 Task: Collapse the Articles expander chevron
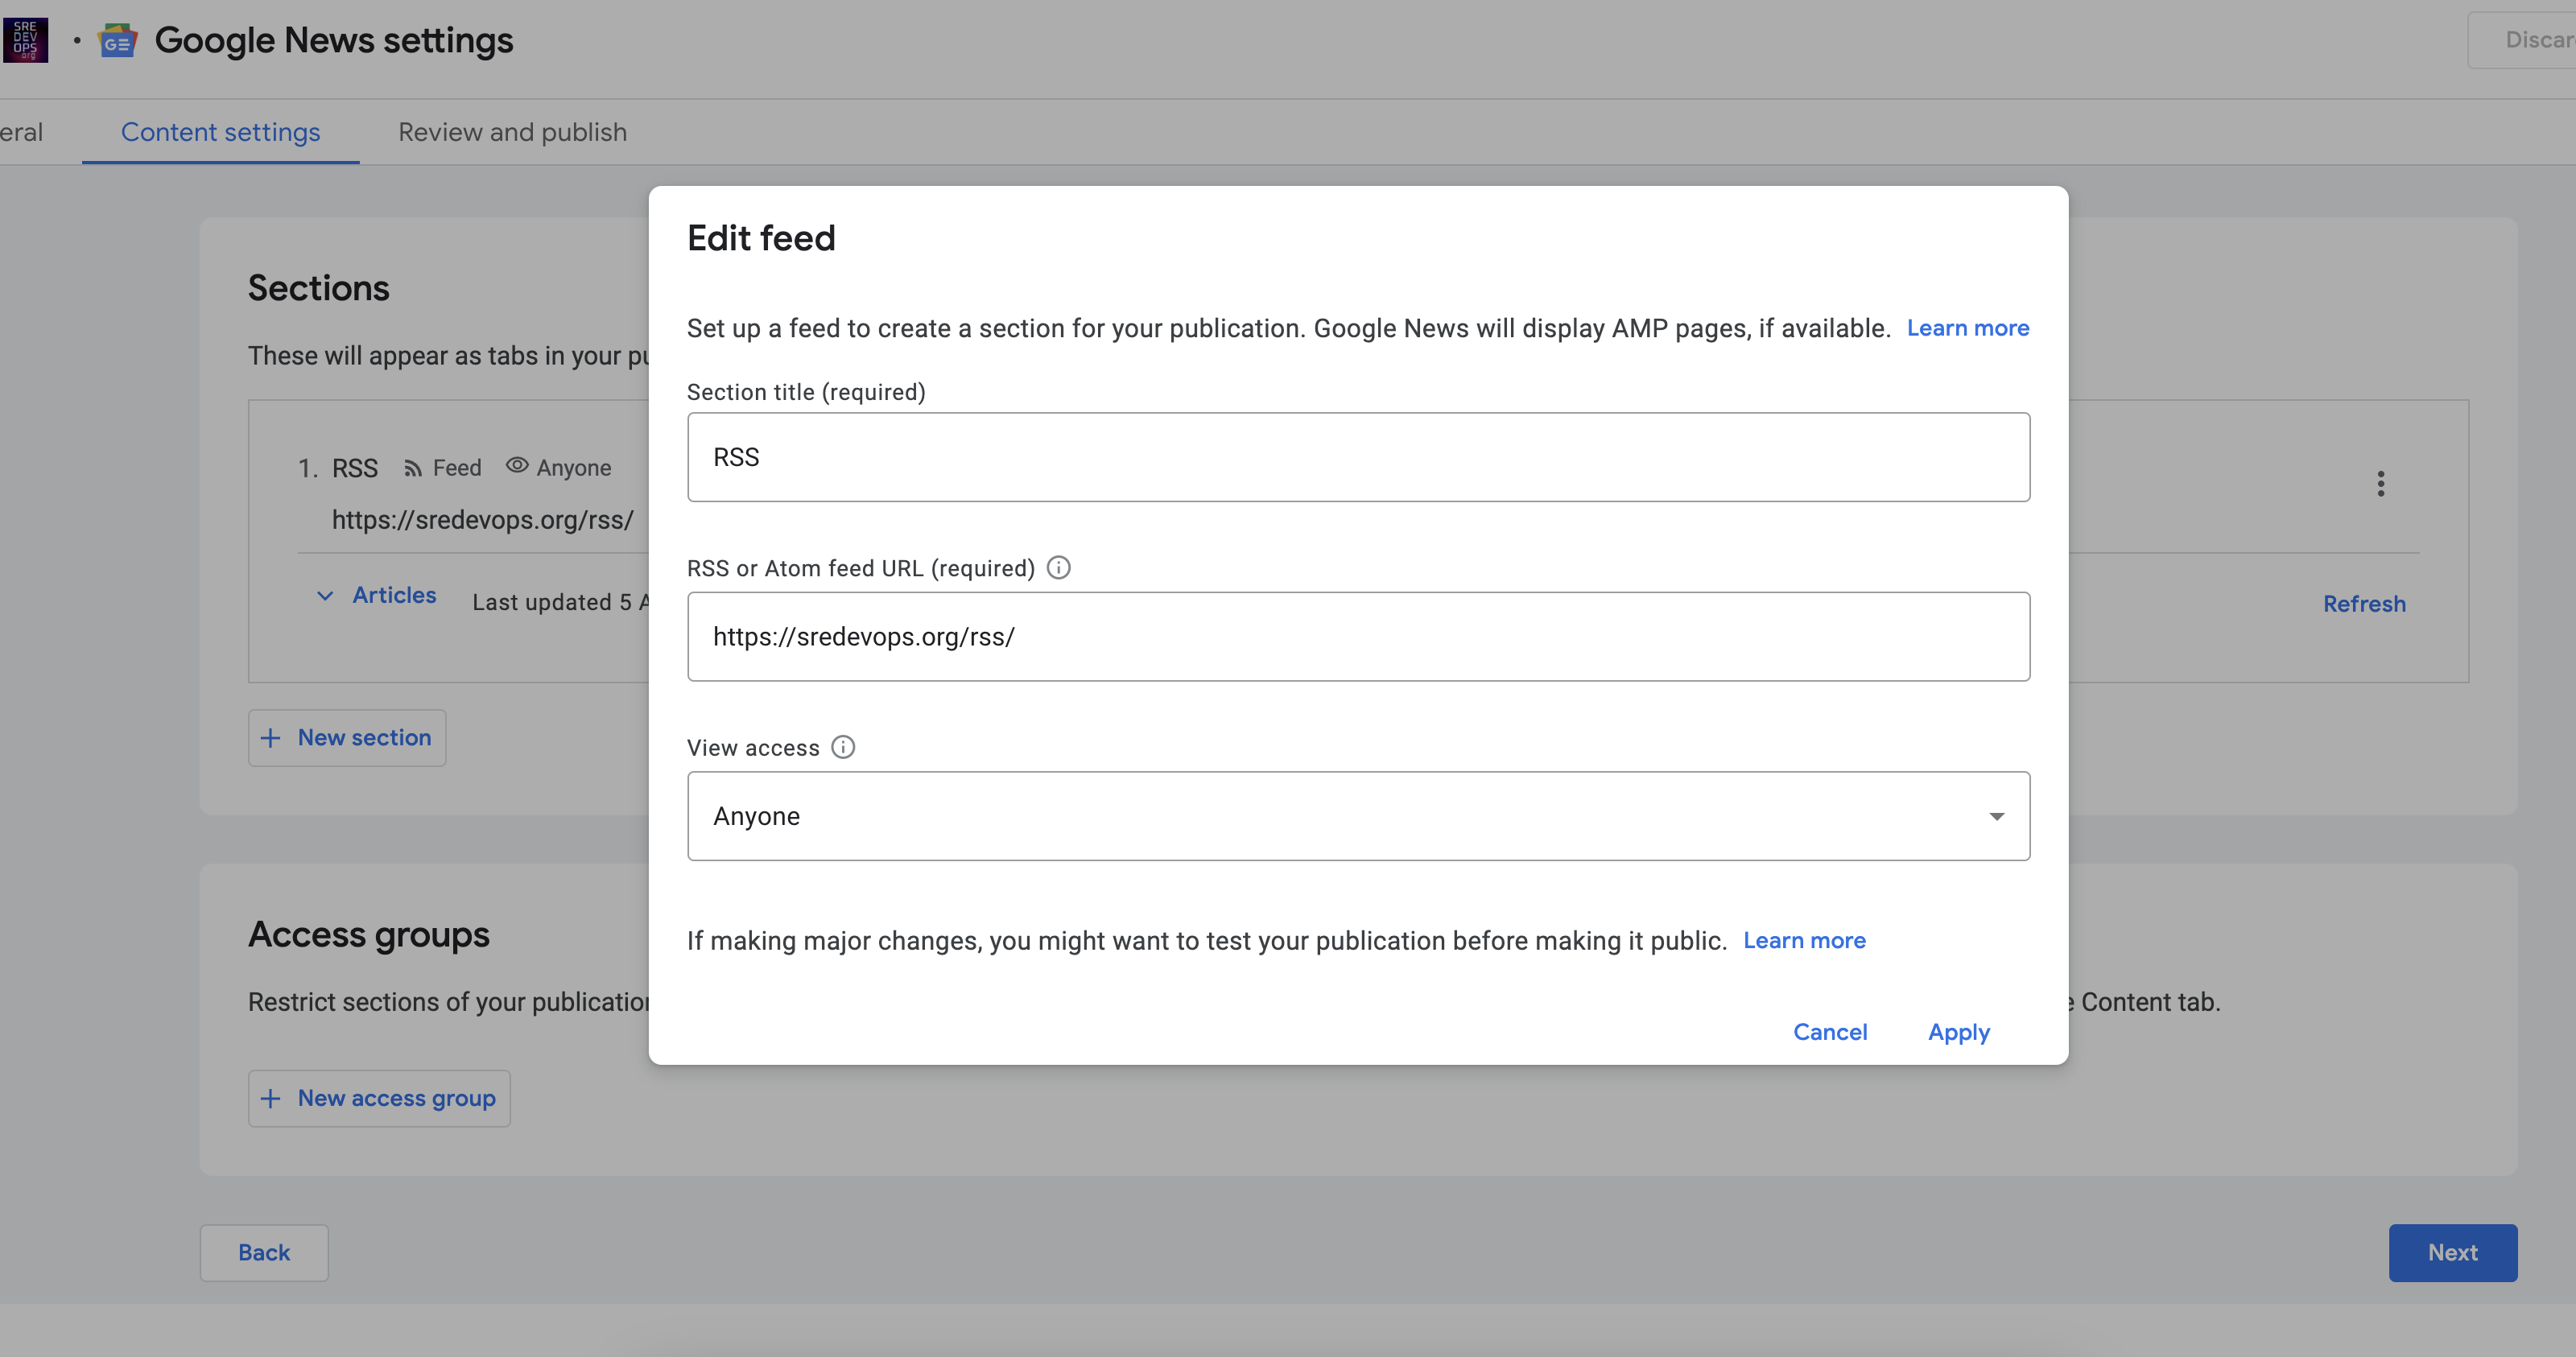click(325, 596)
